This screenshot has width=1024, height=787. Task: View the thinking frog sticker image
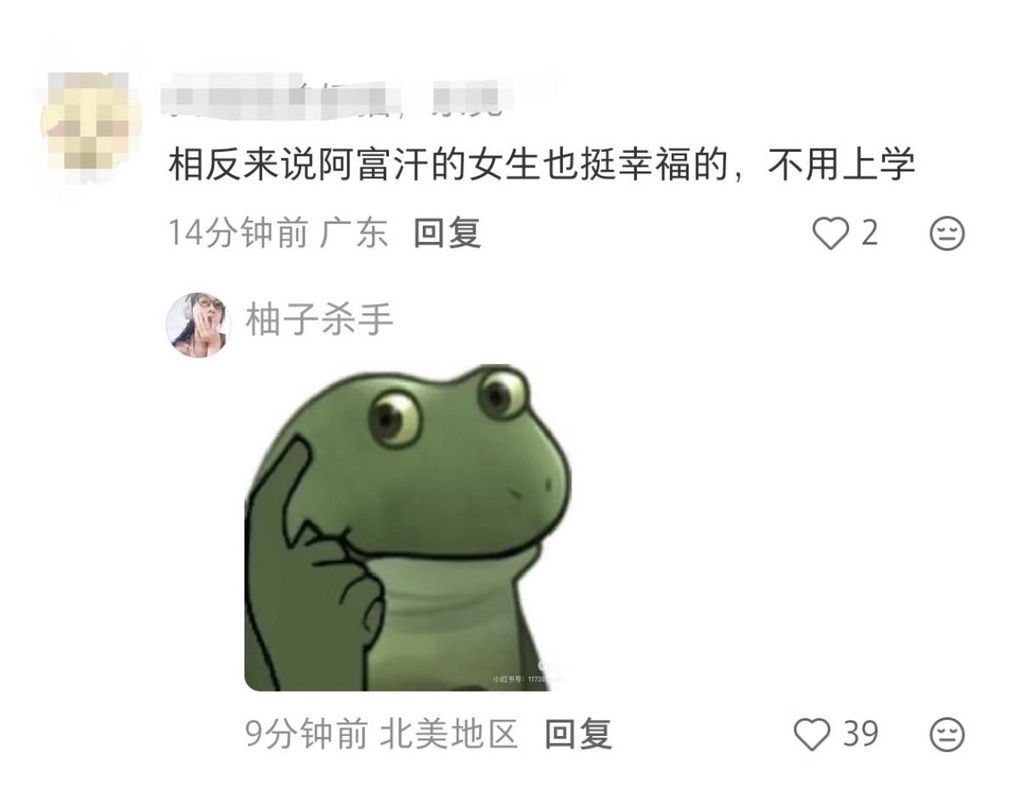coord(408,527)
